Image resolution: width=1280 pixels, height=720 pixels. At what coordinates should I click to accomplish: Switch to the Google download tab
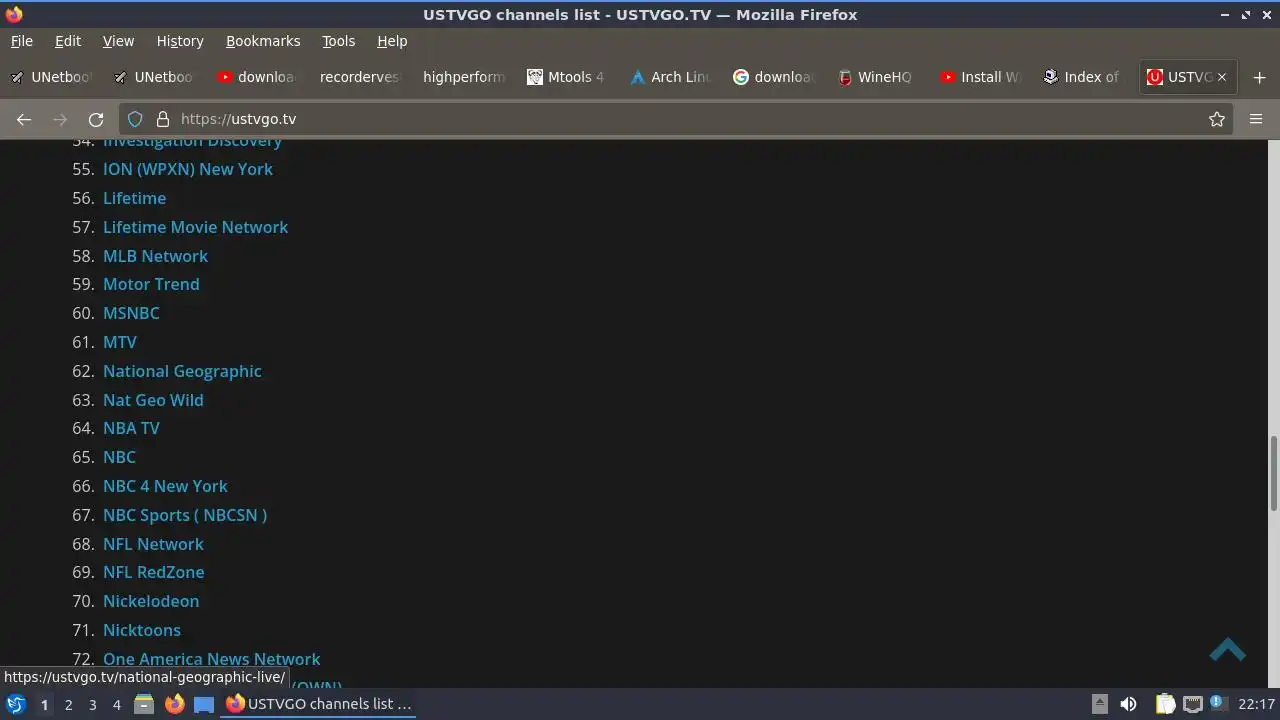click(x=773, y=77)
